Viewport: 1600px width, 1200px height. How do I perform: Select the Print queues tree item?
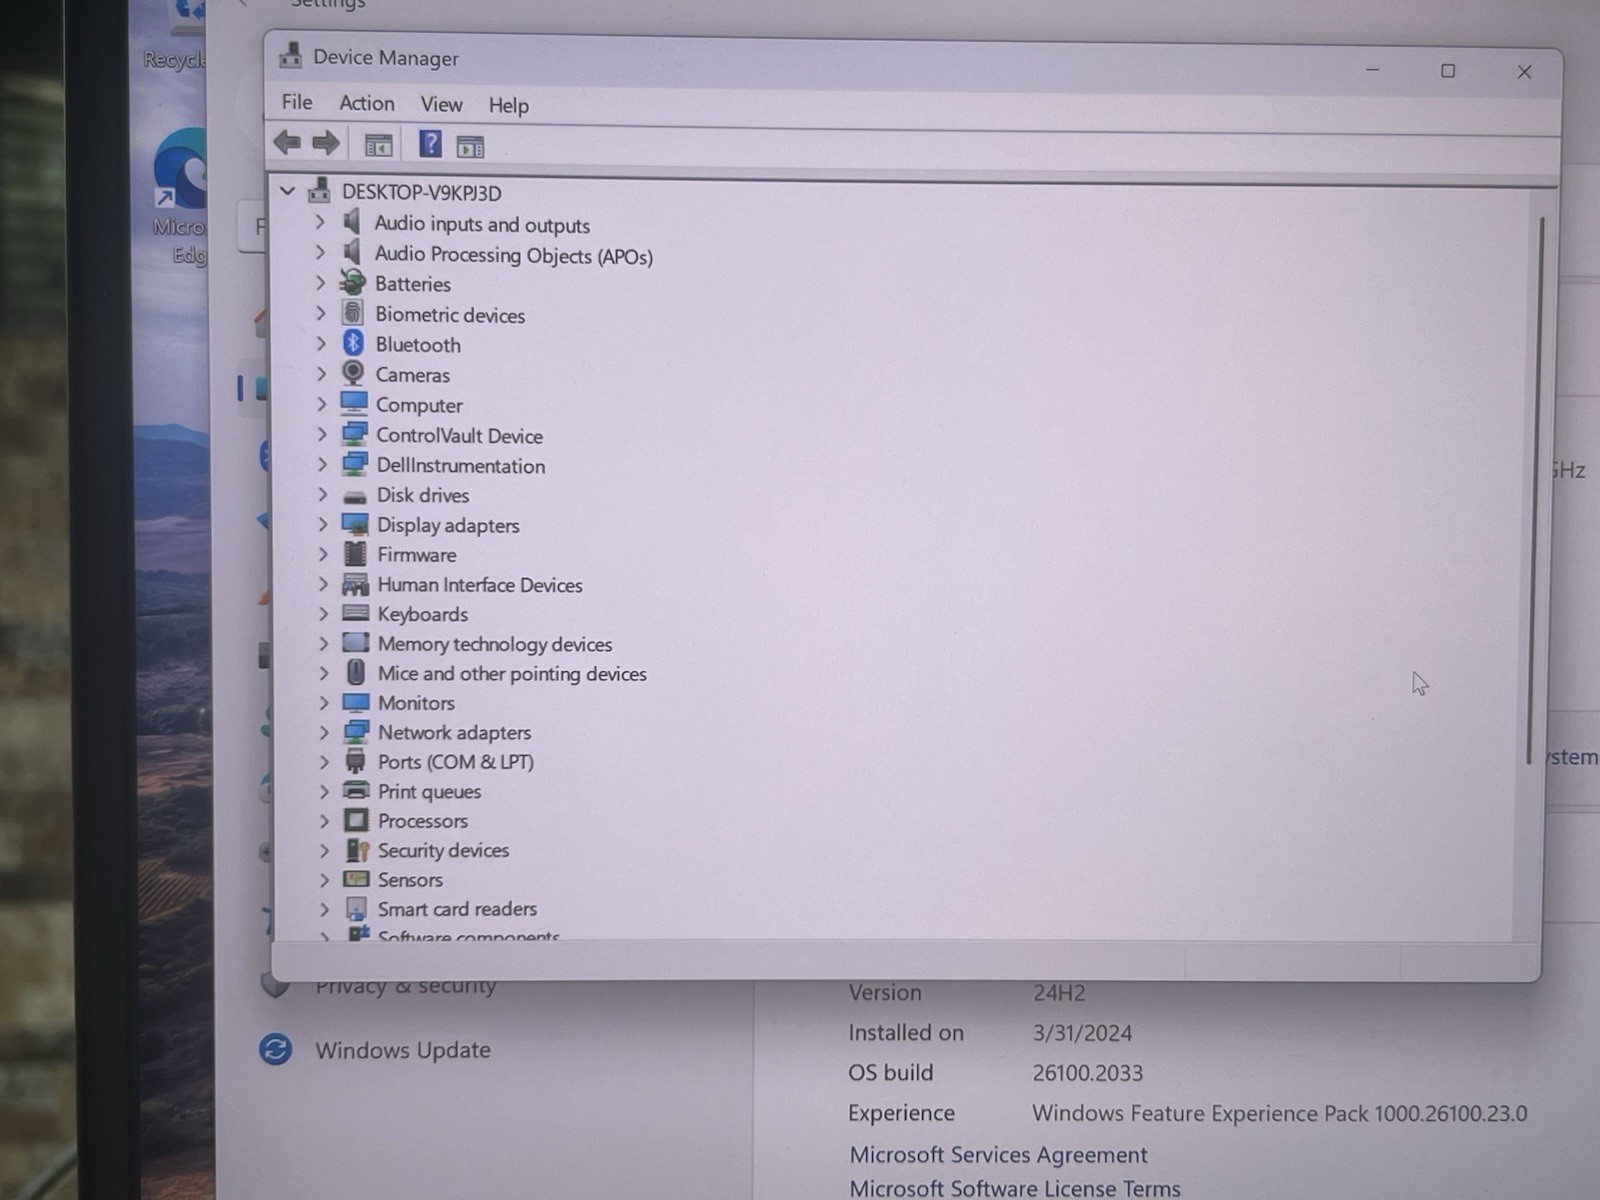pyautogui.click(x=429, y=791)
